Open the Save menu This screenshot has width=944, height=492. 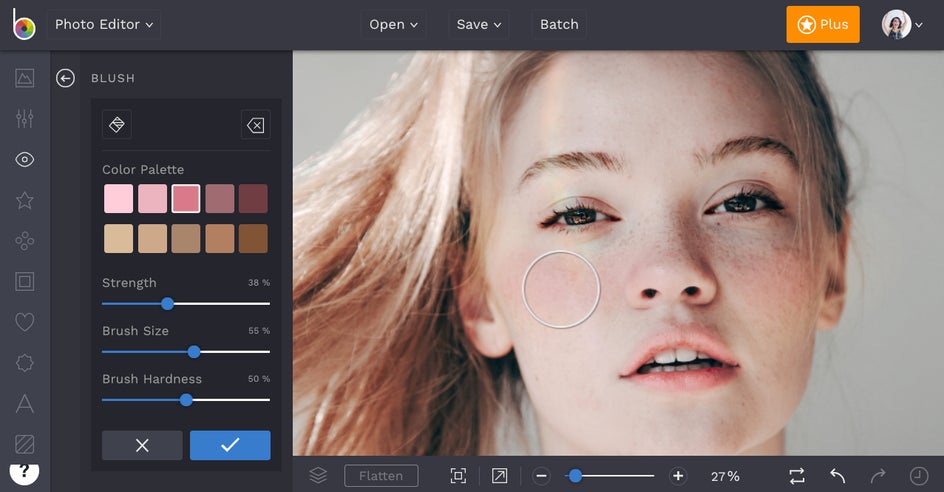[x=479, y=25]
